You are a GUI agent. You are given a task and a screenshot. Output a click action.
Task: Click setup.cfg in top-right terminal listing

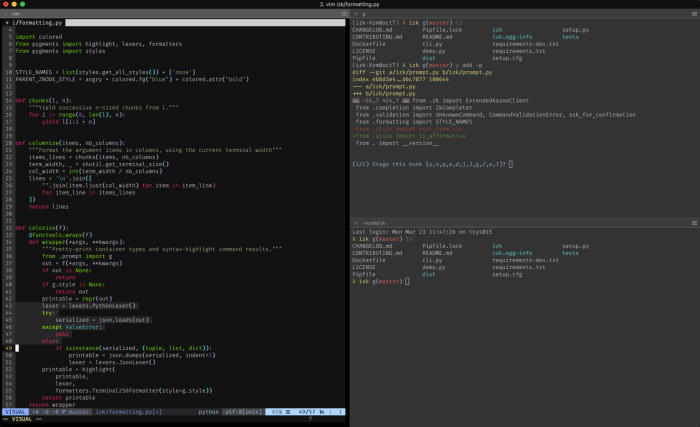tap(507, 58)
